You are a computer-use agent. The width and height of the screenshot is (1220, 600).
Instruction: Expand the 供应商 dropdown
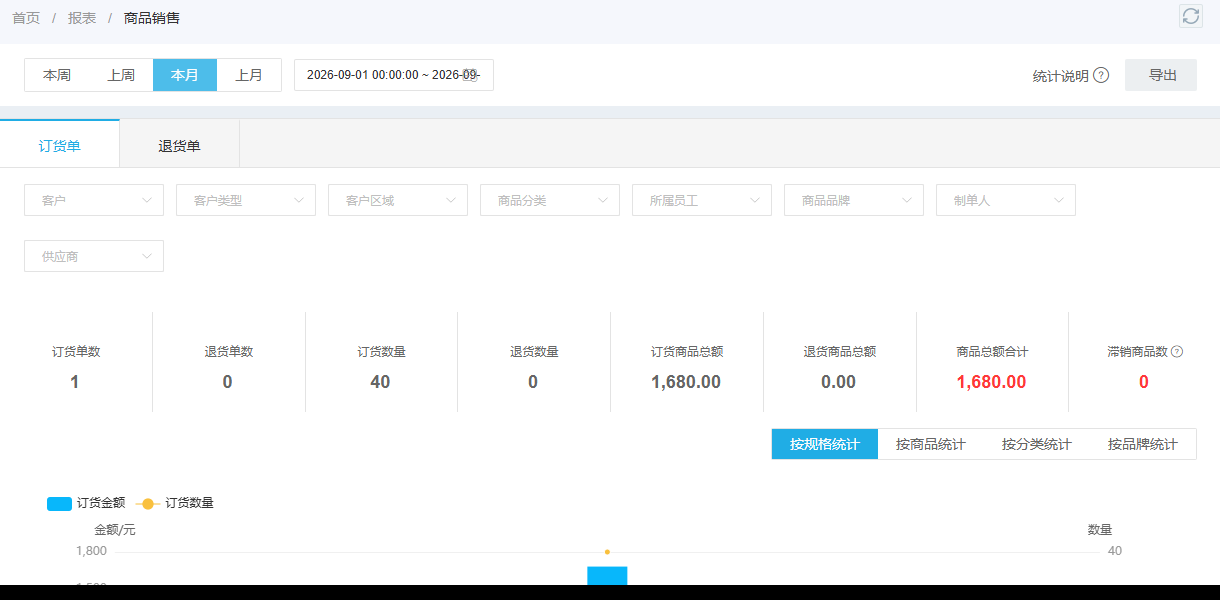point(94,256)
